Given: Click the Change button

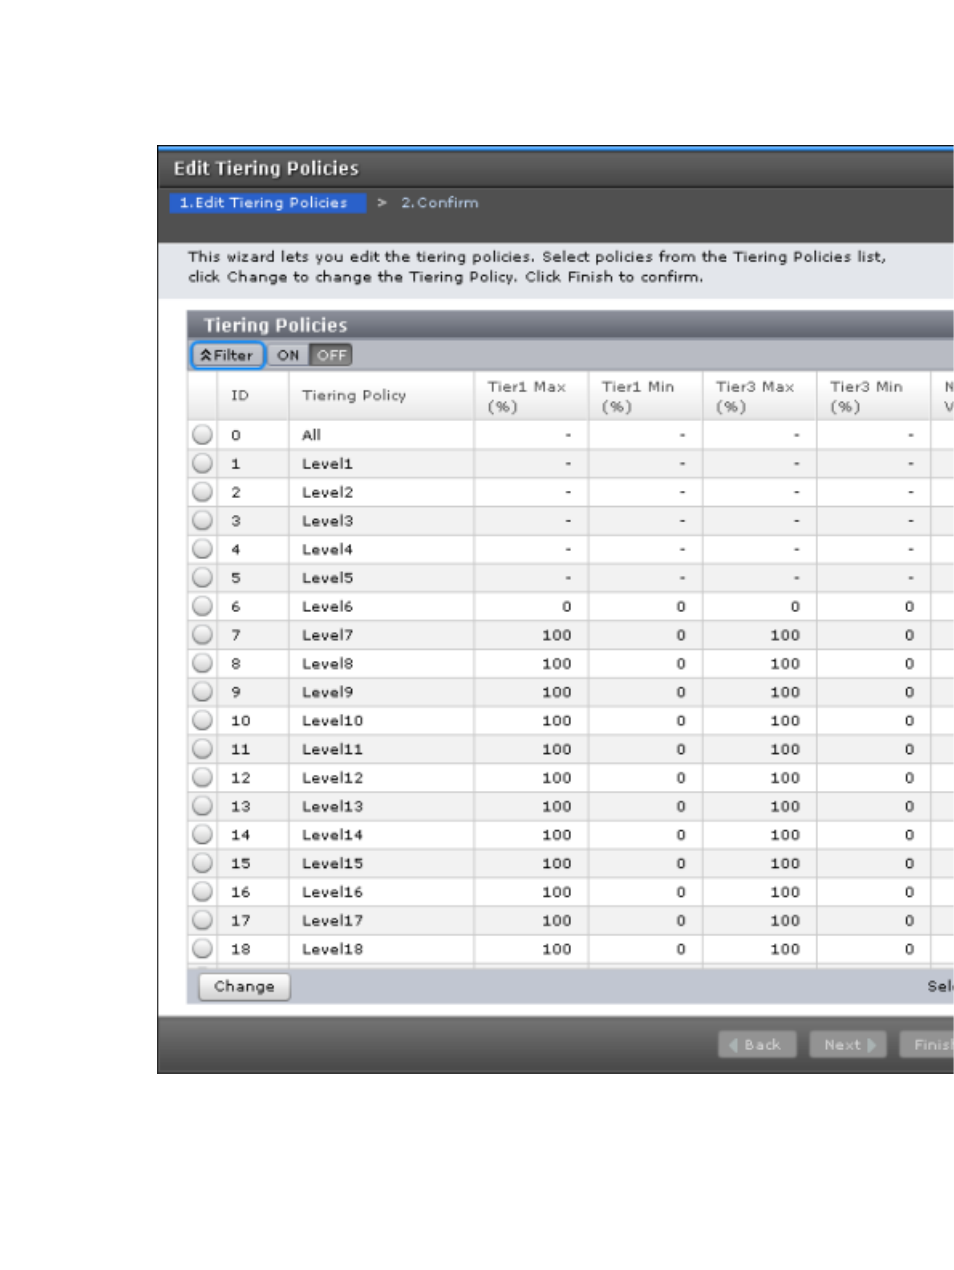Looking at the screenshot, I should pos(244,986).
